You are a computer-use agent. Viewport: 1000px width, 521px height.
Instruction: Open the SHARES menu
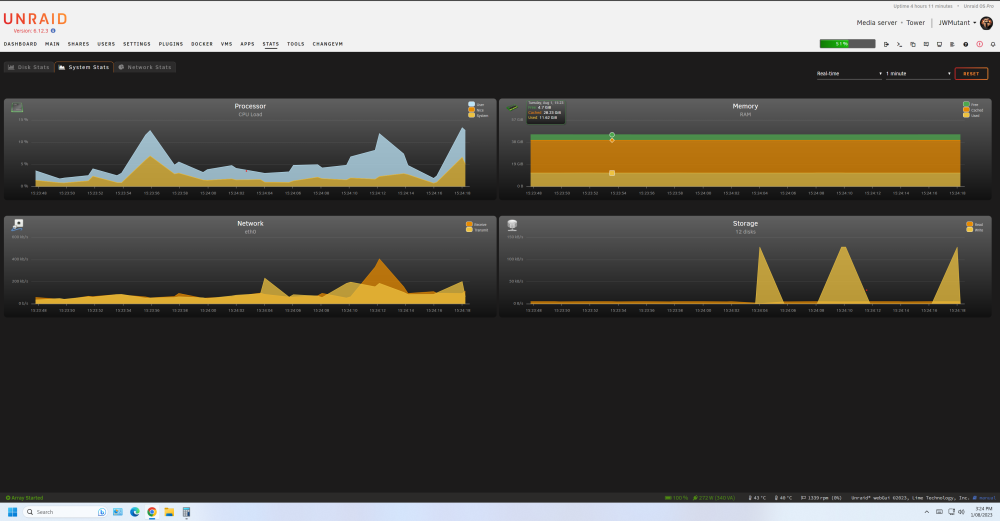(x=78, y=44)
